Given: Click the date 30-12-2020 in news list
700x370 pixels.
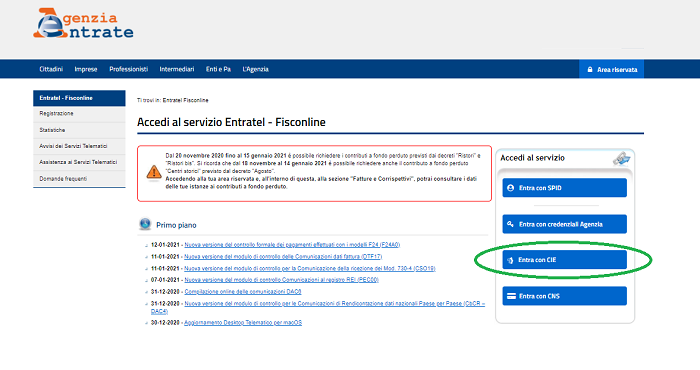Looking at the screenshot, I should (165, 323).
